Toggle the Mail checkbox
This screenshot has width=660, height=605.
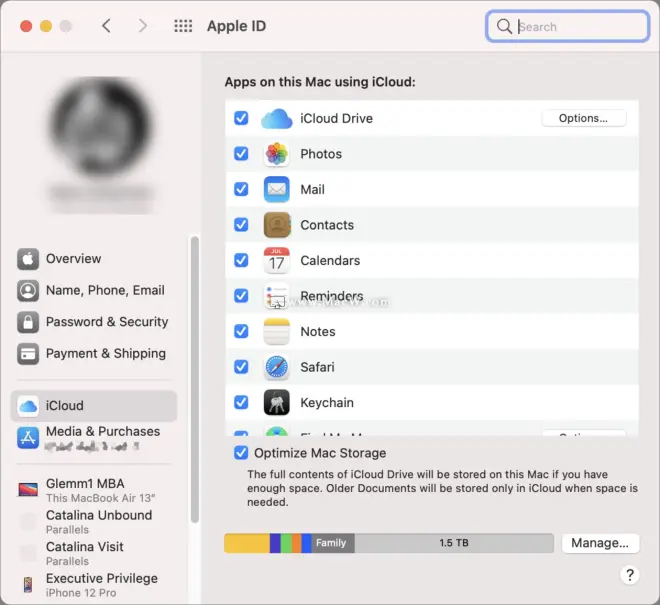241,189
